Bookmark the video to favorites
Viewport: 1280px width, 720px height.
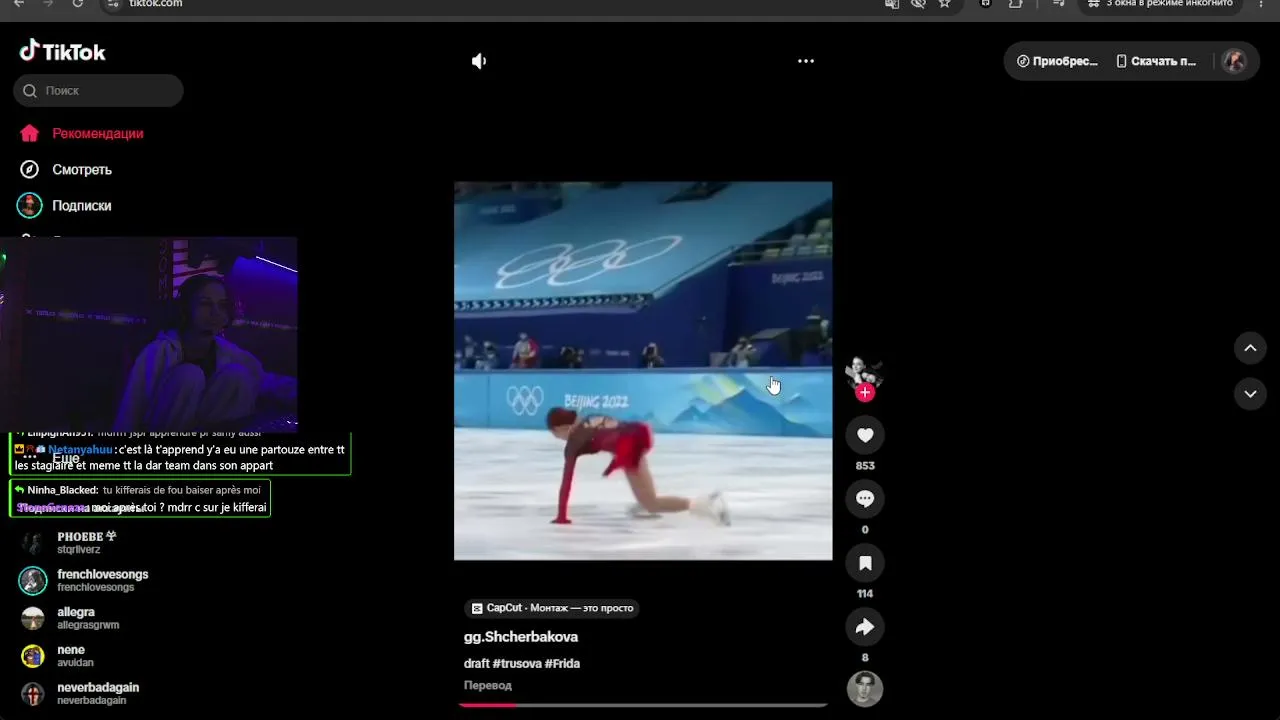(x=865, y=563)
